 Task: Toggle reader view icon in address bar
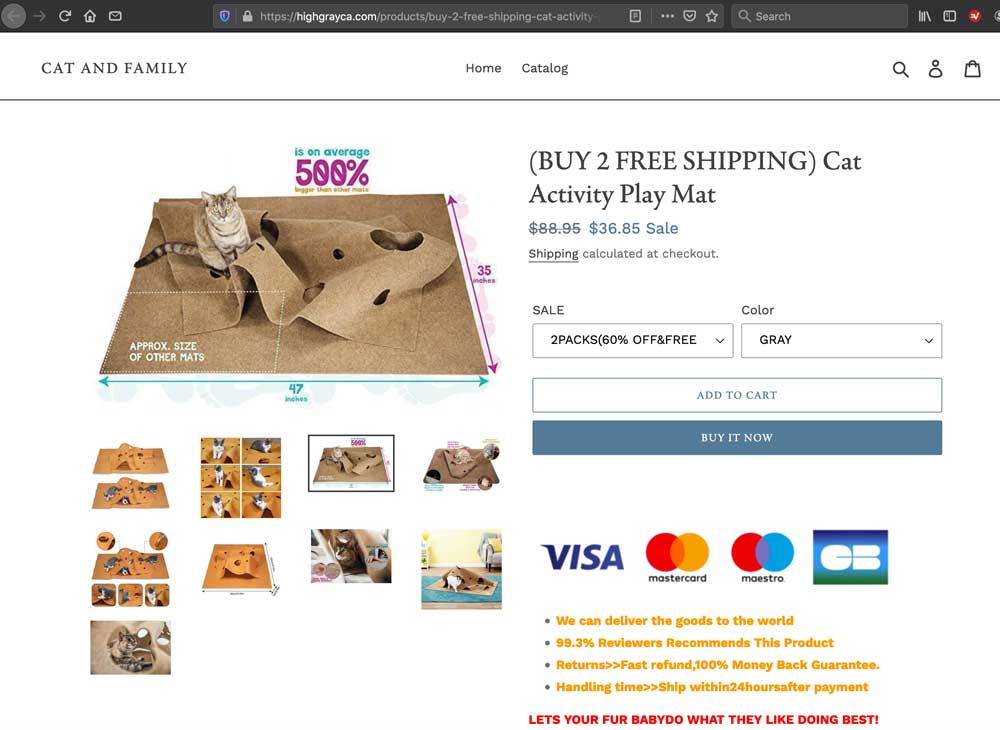click(x=635, y=16)
